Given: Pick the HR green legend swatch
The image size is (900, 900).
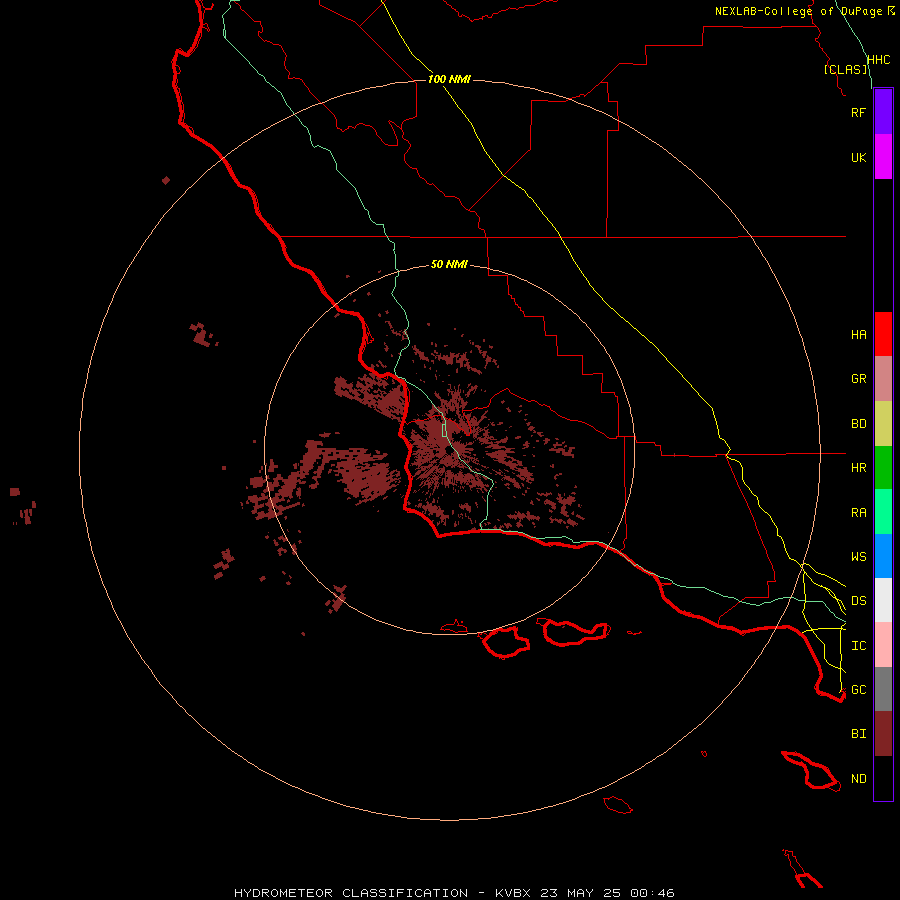Looking at the screenshot, I should [x=883, y=467].
